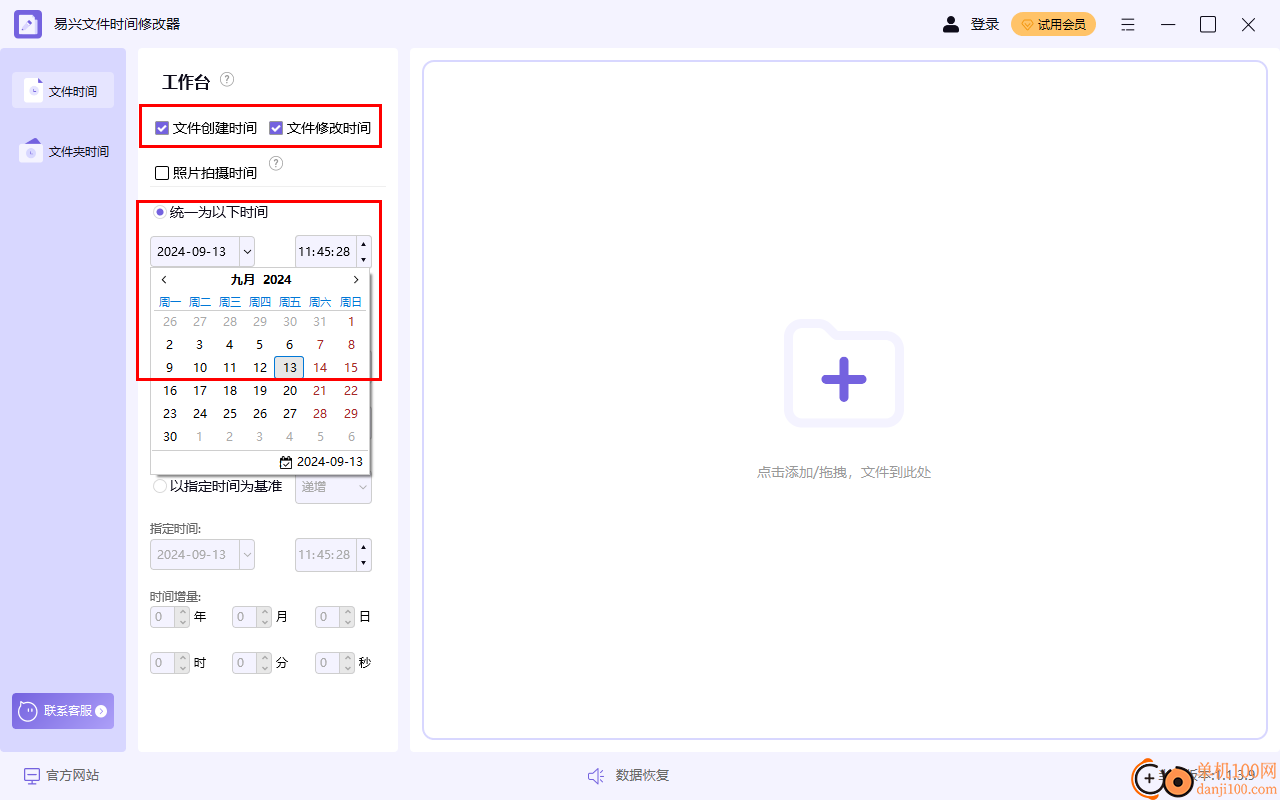
Task: Enable the 照片拍摄时间 checkbox
Action: (x=162, y=173)
